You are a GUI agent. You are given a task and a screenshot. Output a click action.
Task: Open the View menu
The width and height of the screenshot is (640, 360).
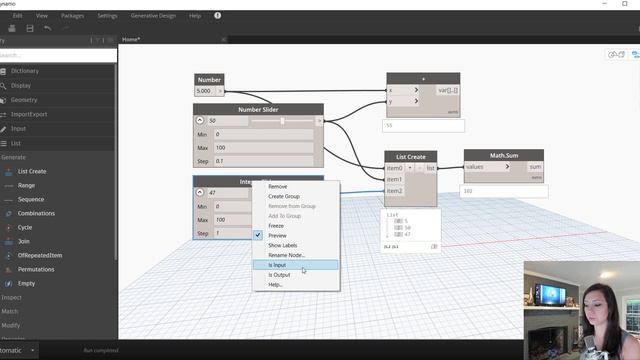pyautogui.click(x=42, y=16)
